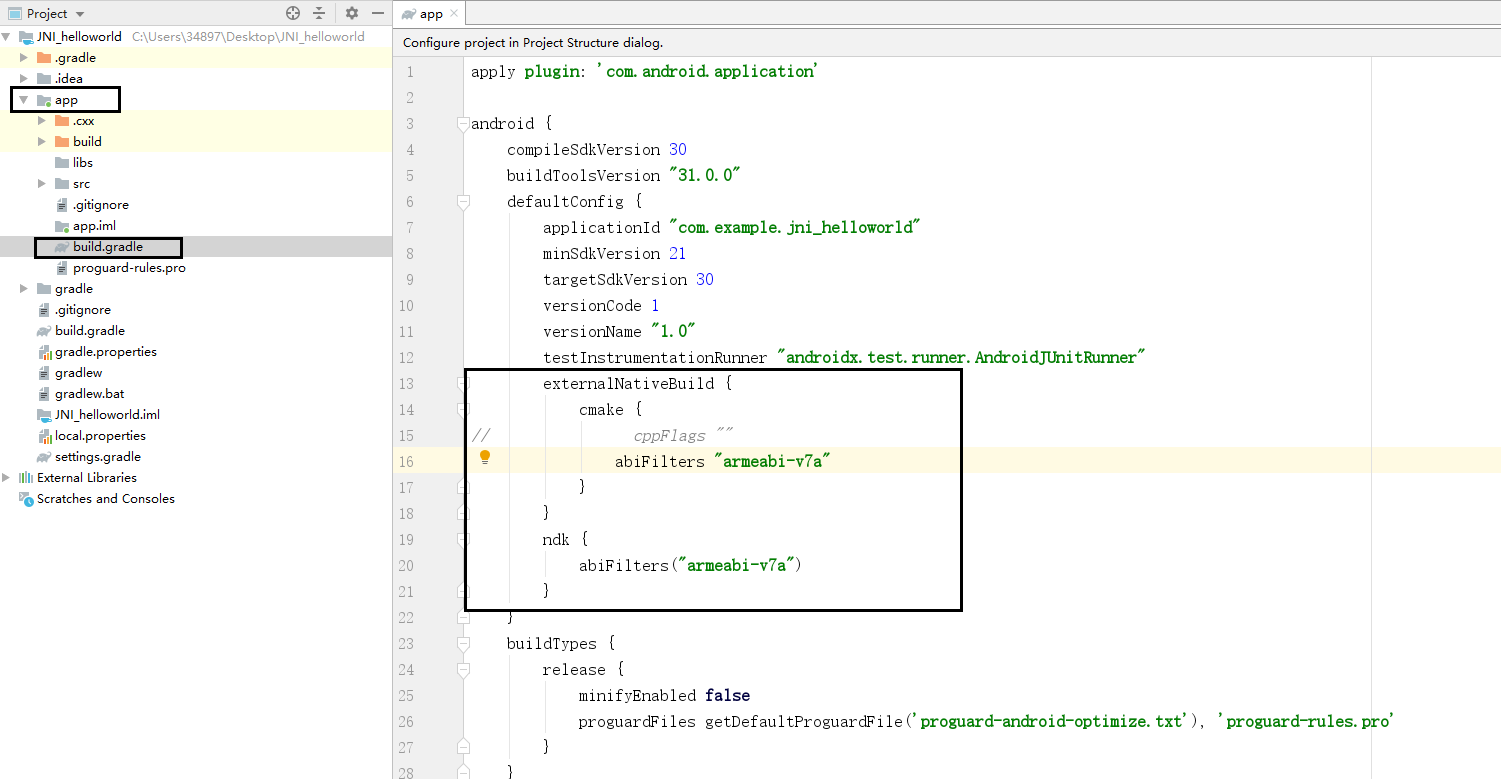Click compileSdkVersion value 30
The width and height of the screenshot is (1501, 779).
678,150
